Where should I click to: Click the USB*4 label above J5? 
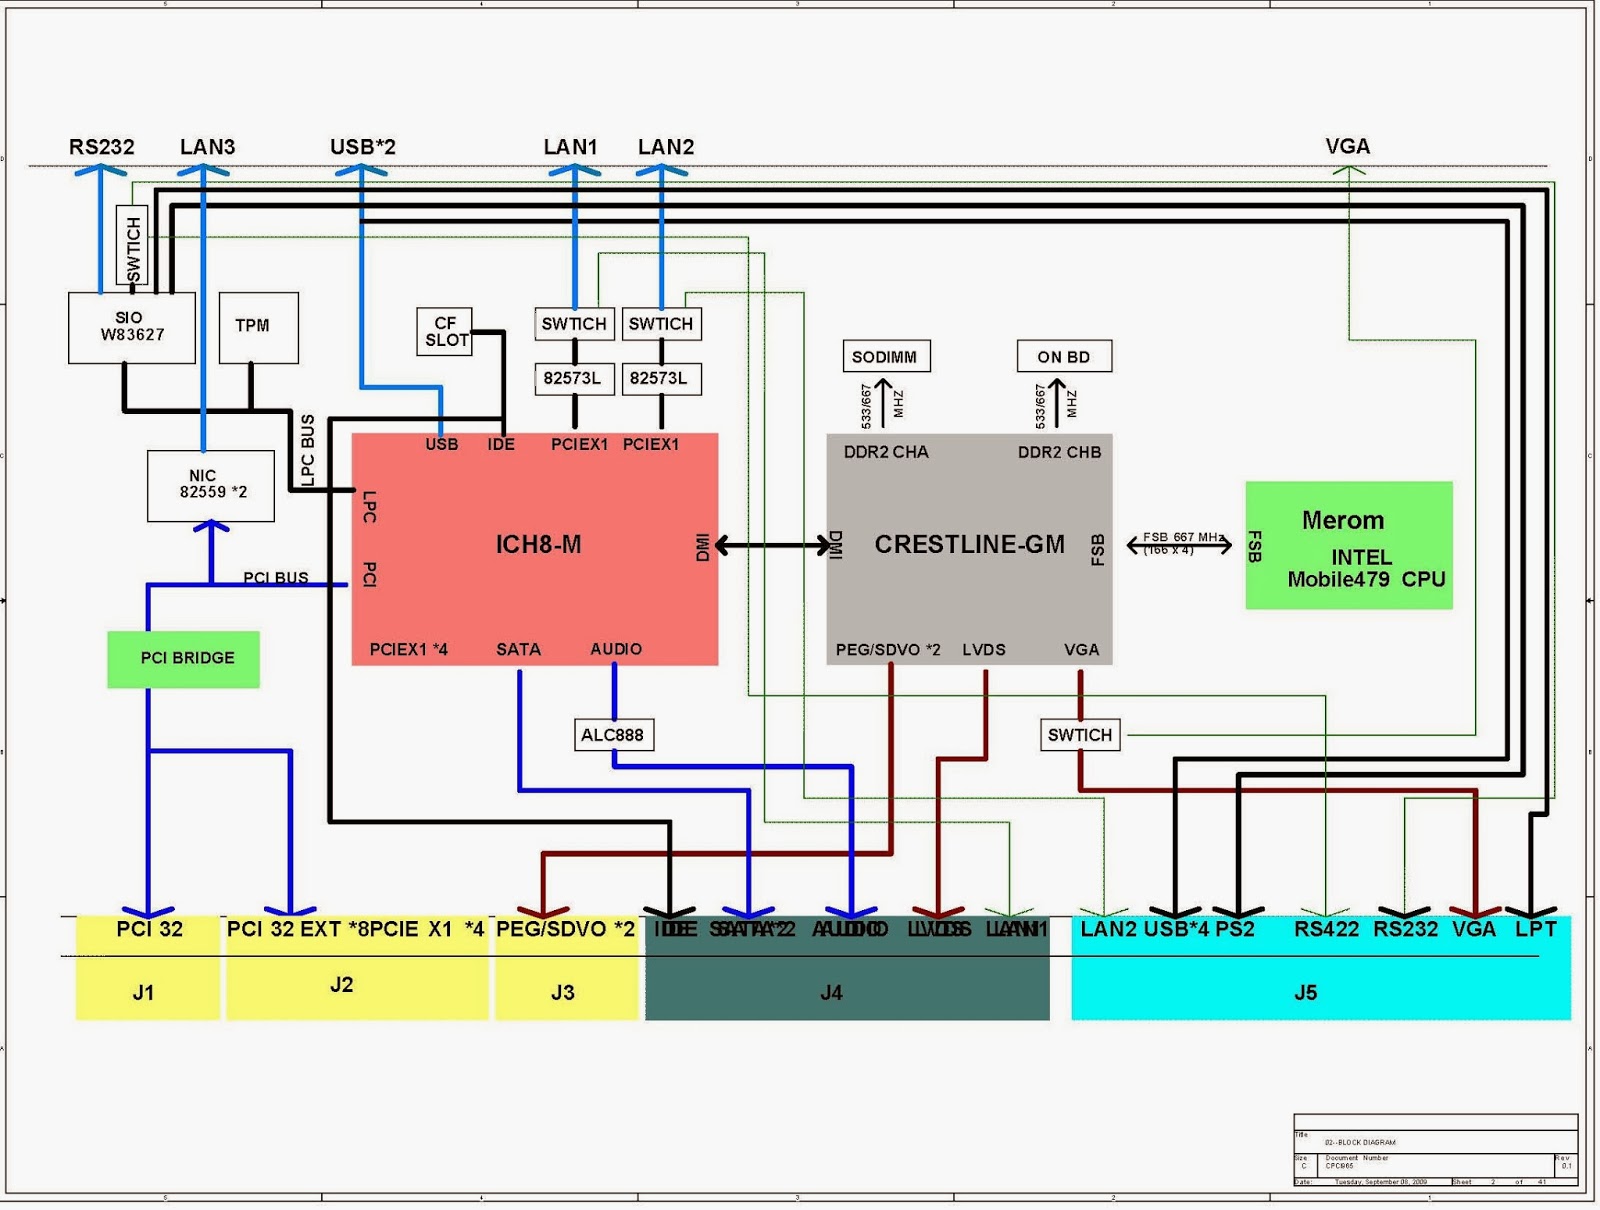coord(1176,929)
